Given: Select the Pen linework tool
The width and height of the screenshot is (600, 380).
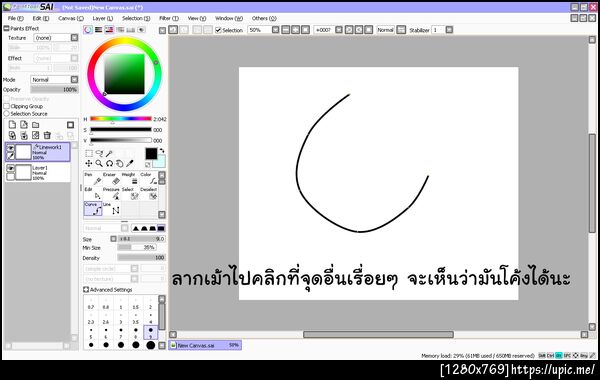Looking at the screenshot, I should pyautogui.click(x=93, y=179).
